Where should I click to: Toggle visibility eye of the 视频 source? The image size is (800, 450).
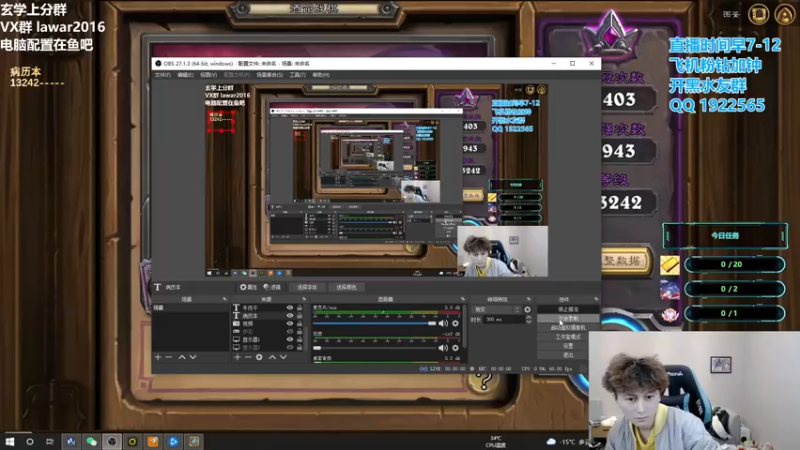click(290, 323)
